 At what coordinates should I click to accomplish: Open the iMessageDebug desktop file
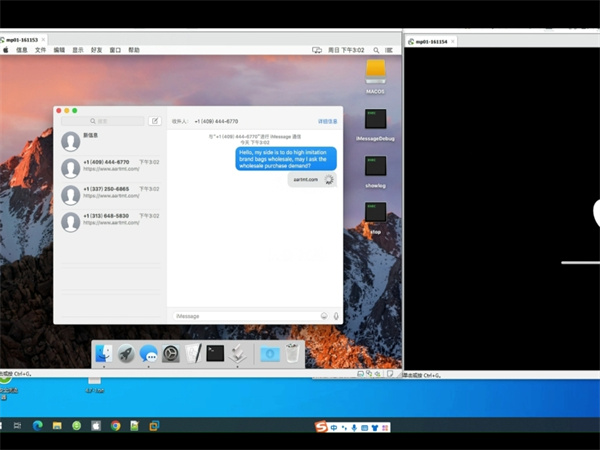(376, 120)
